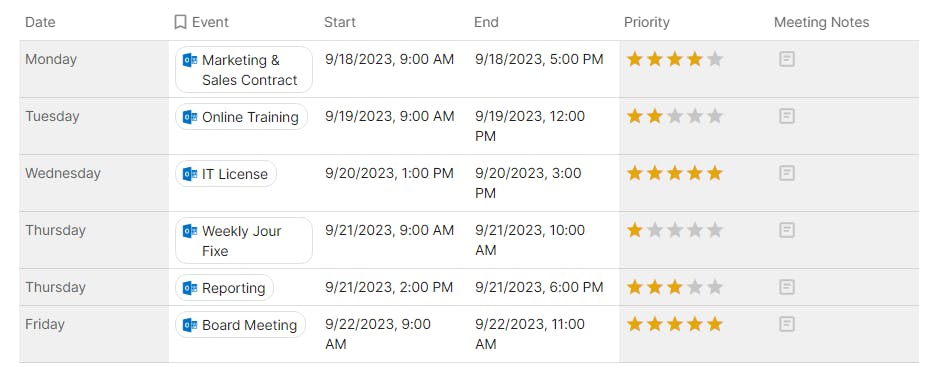Select the Priority column header
Viewport: 939px width, 382px height.
pyautogui.click(x=647, y=22)
